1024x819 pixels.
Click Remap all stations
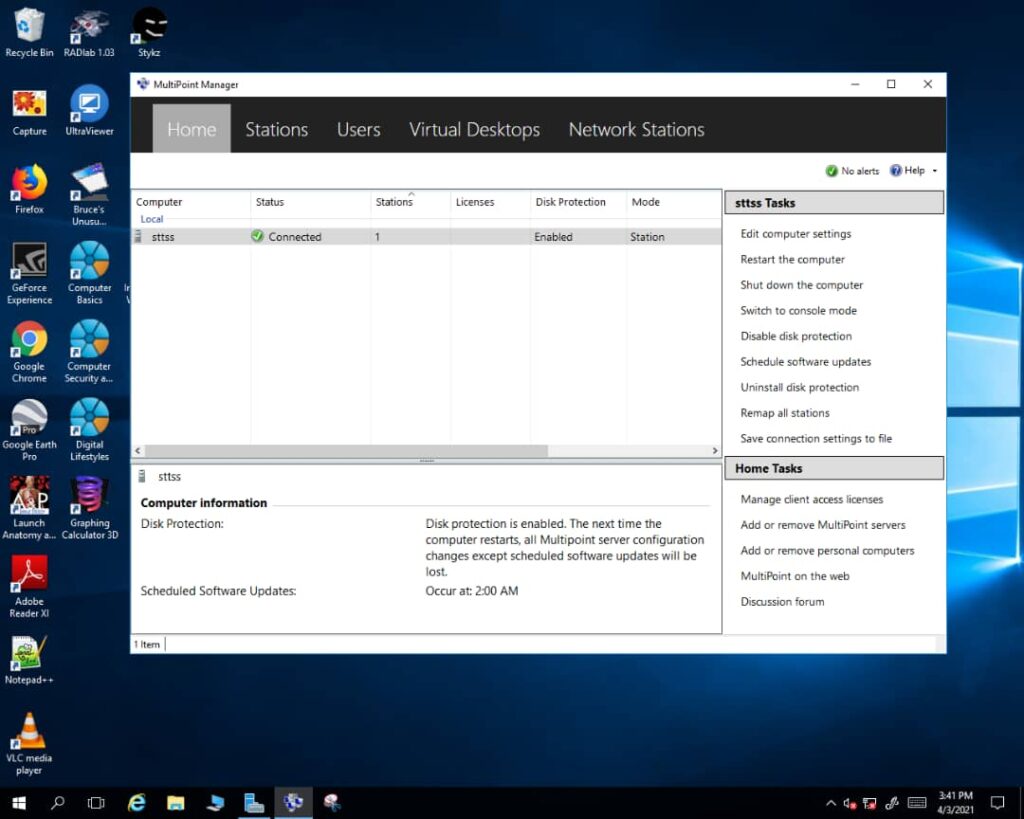pos(784,413)
